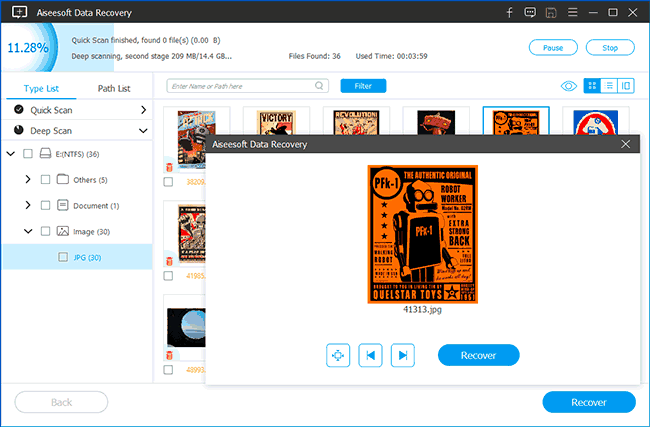Switch to list view
This screenshot has height=427, width=650.
(x=609, y=86)
